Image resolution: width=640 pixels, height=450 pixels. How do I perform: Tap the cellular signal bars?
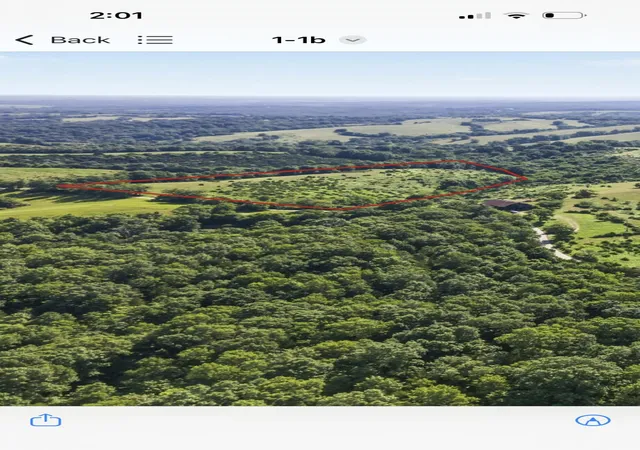tap(475, 16)
